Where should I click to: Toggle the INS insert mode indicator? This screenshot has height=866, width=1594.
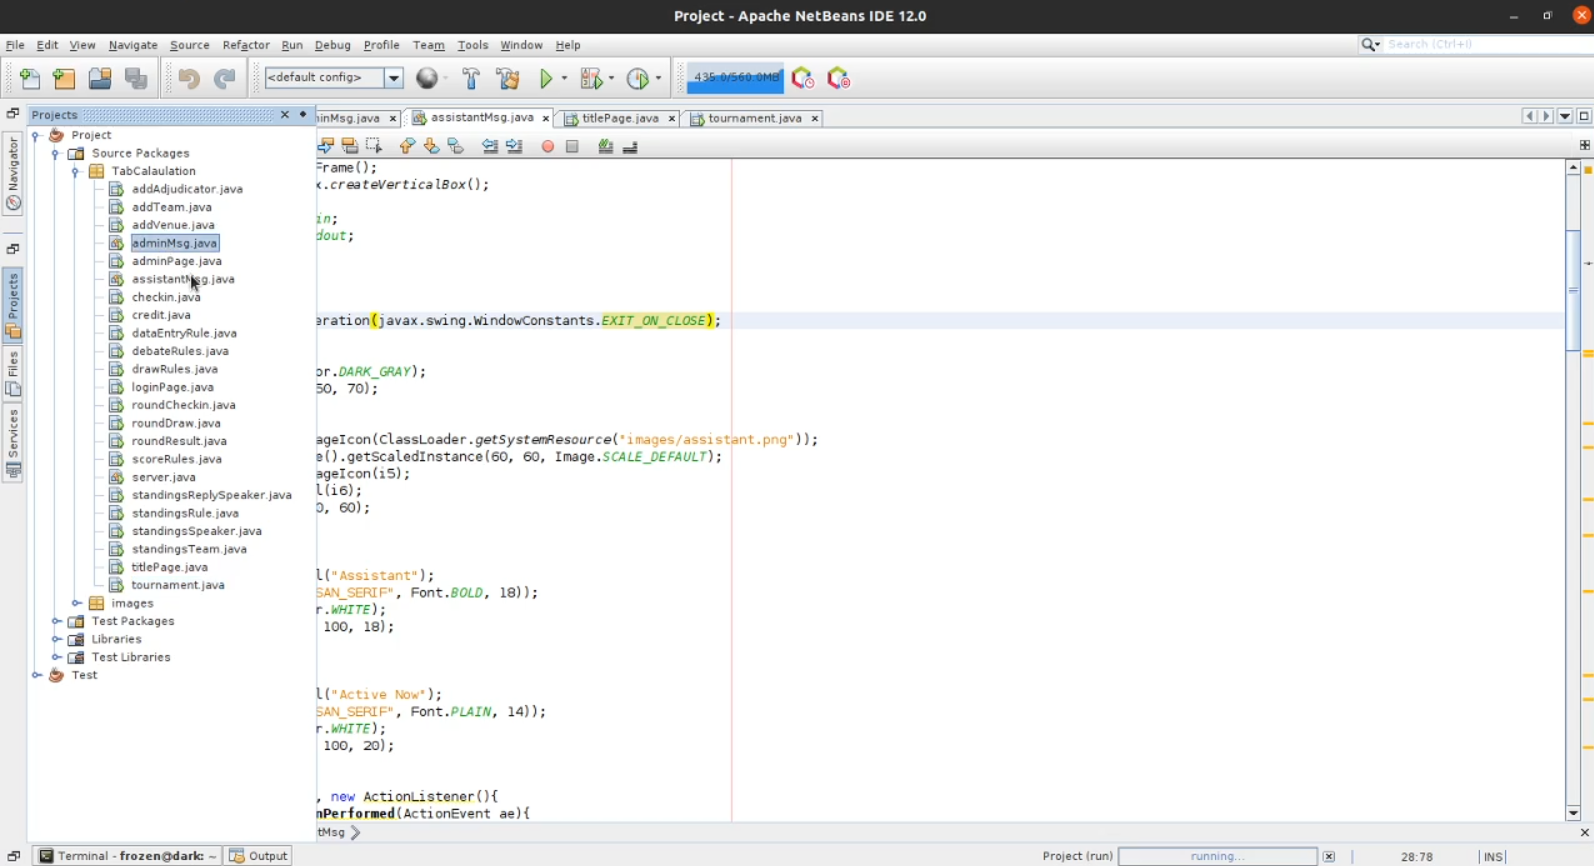(x=1493, y=856)
